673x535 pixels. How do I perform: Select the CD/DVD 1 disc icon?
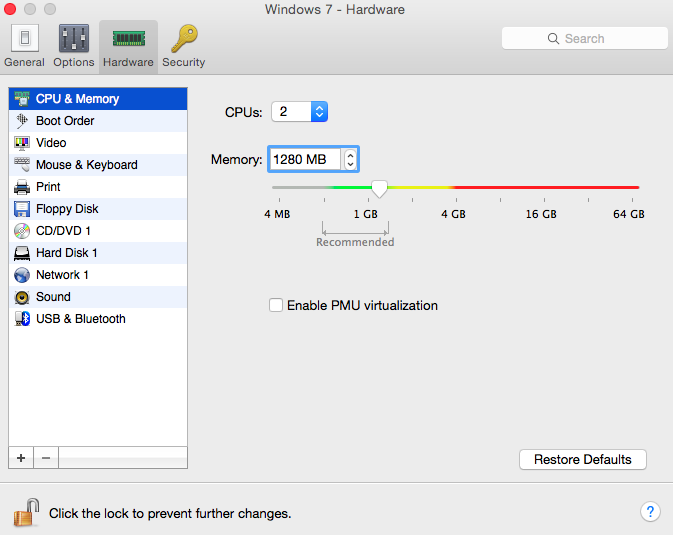22,231
